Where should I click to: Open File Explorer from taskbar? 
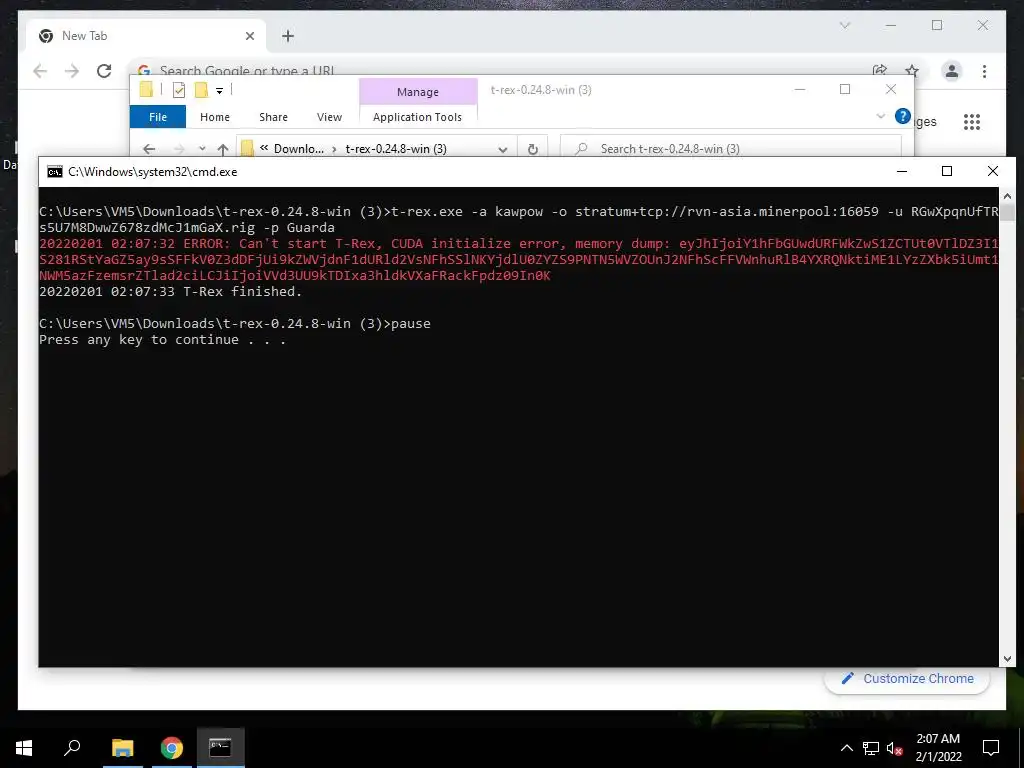[x=122, y=748]
